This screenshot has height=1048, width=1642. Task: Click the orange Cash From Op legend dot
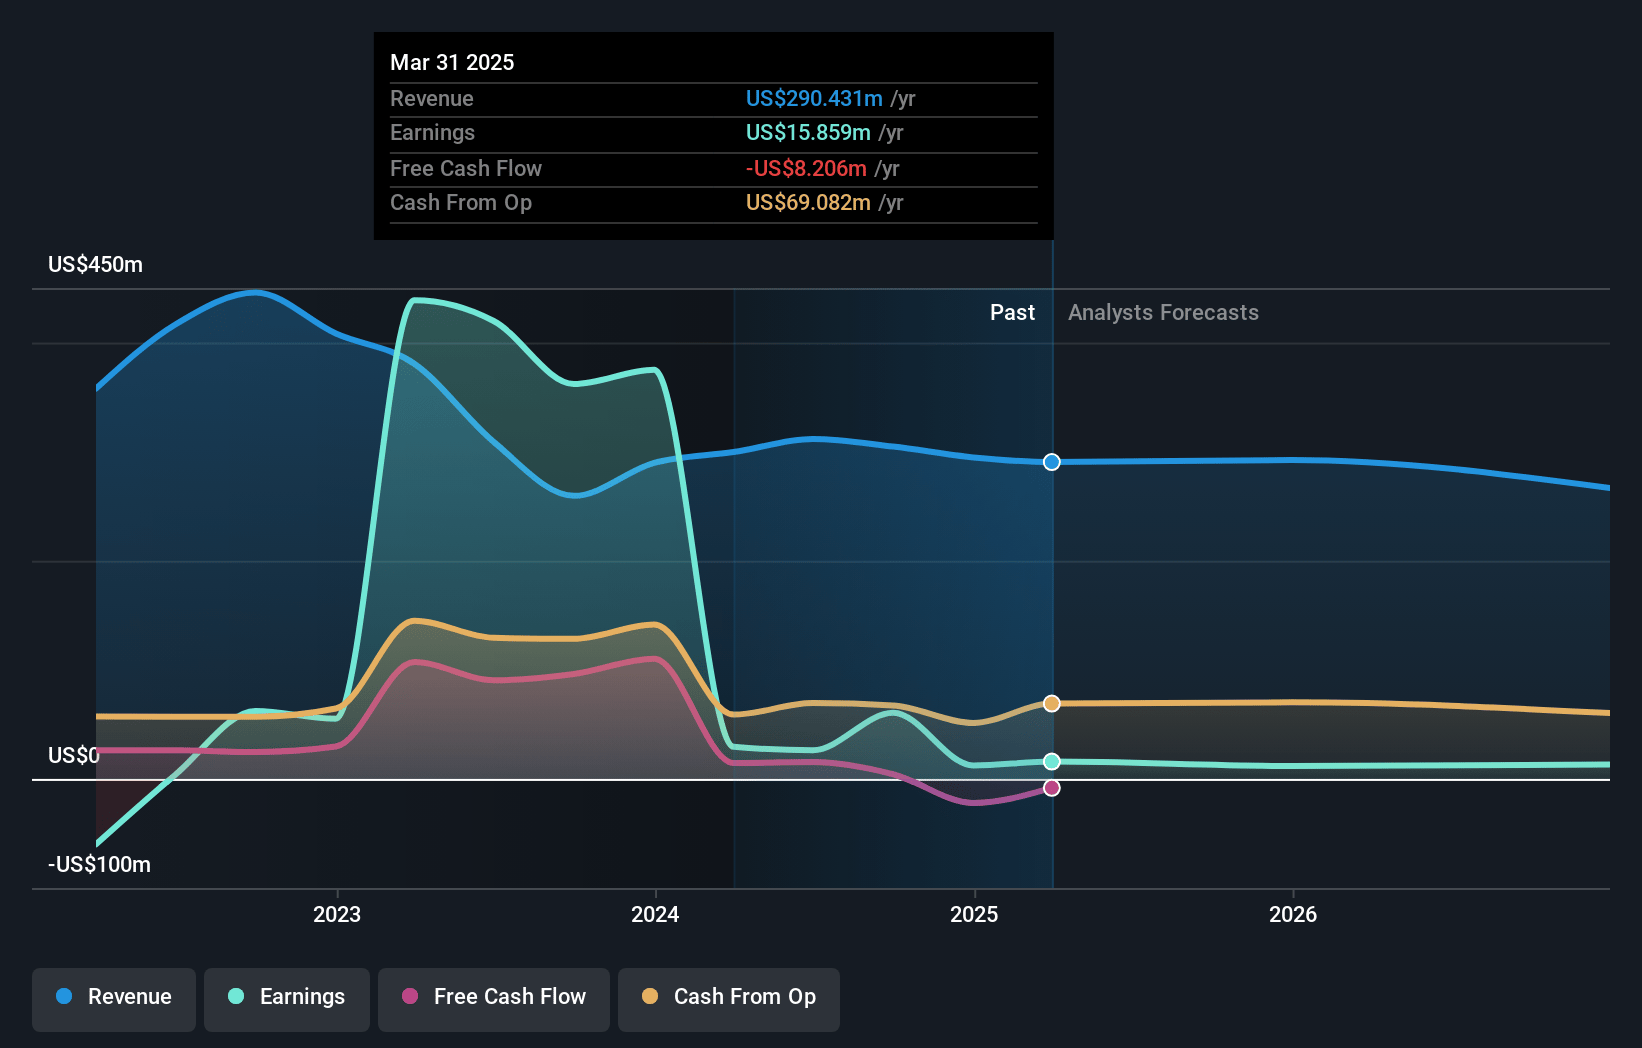point(650,996)
